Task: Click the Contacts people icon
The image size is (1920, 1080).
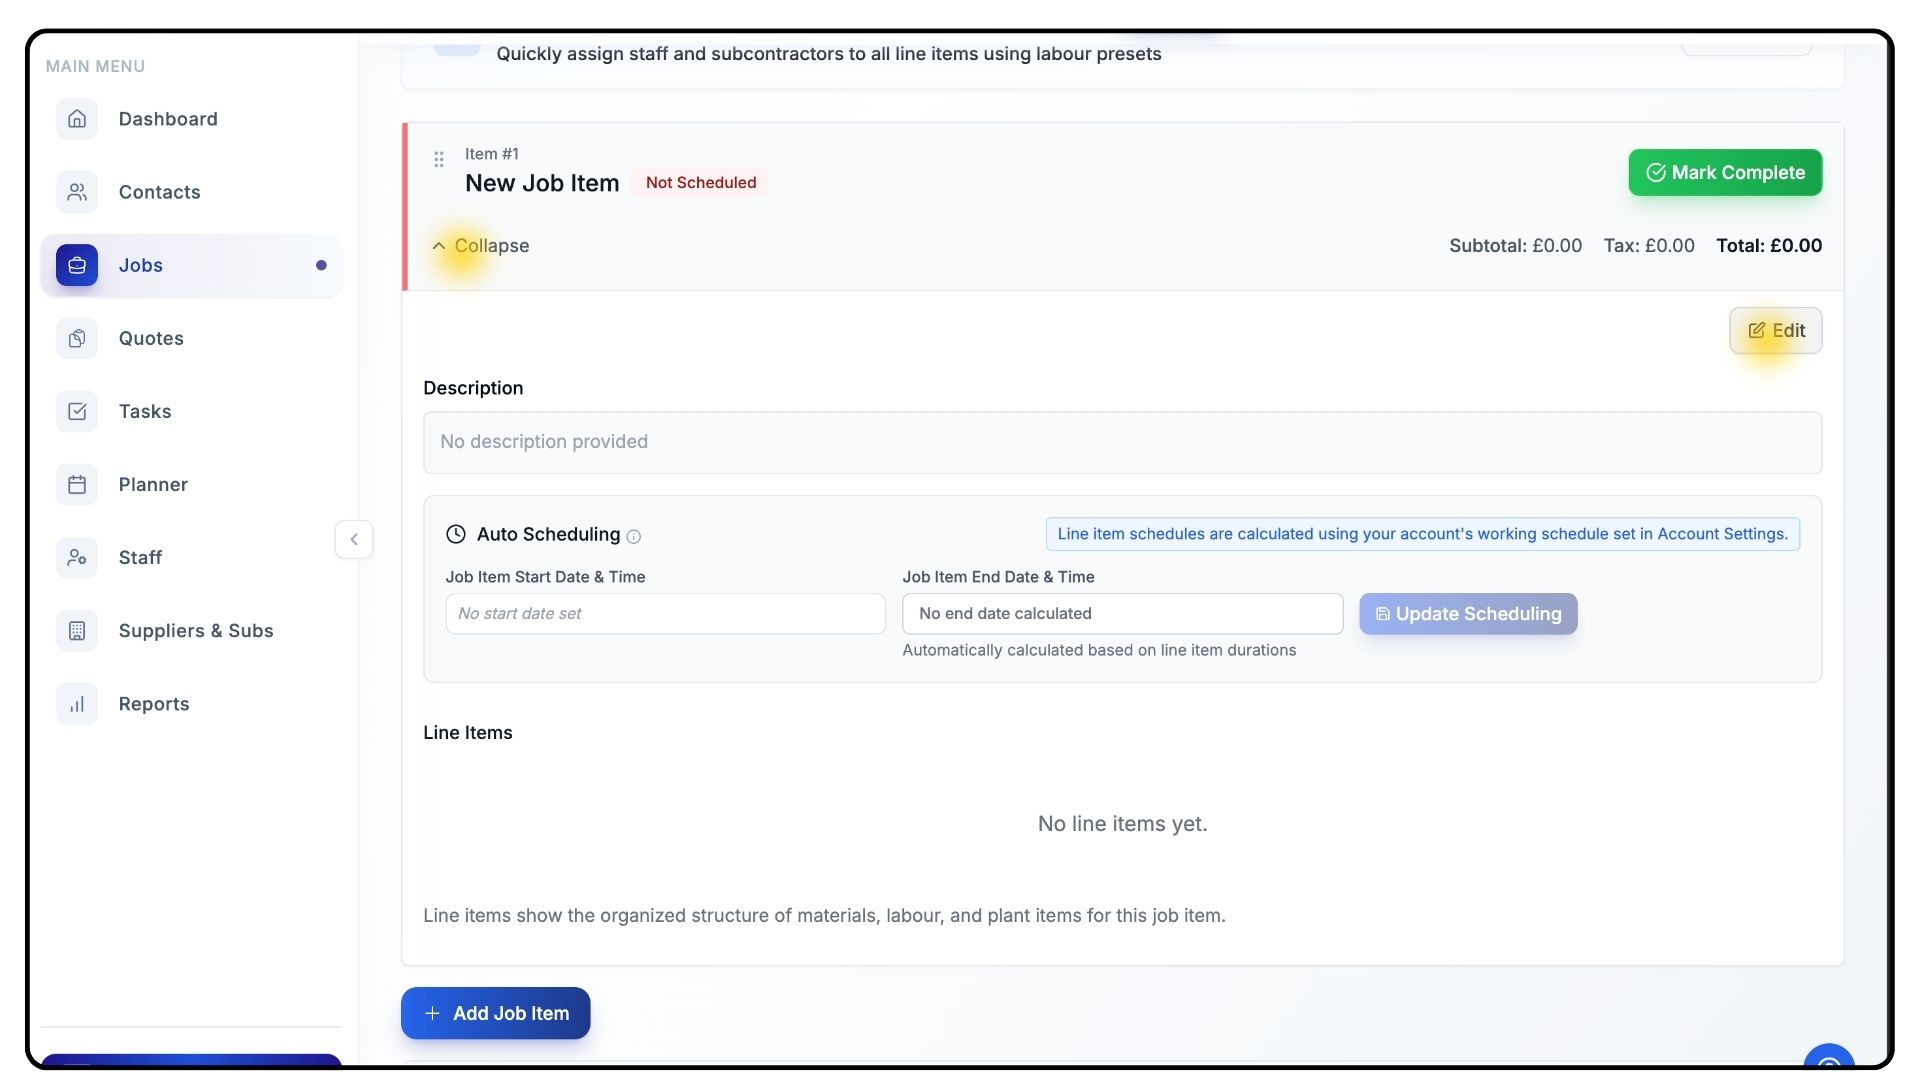Action: (77, 192)
